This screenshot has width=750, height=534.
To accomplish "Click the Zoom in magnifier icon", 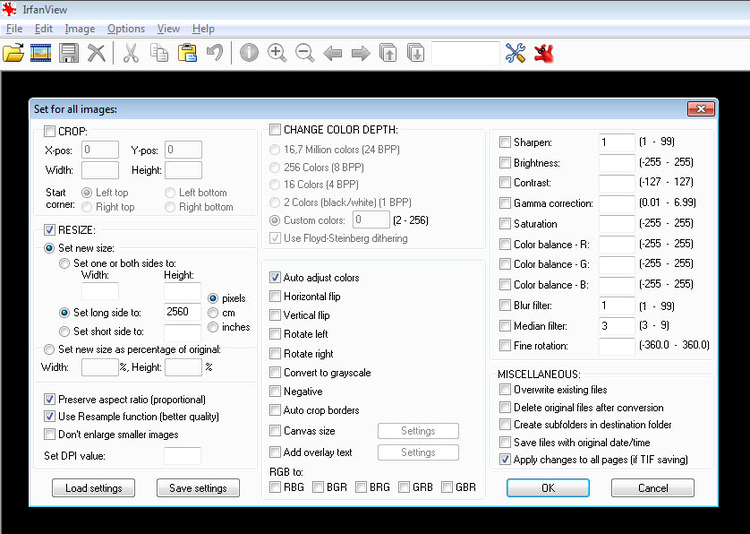I will [x=277, y=53].
